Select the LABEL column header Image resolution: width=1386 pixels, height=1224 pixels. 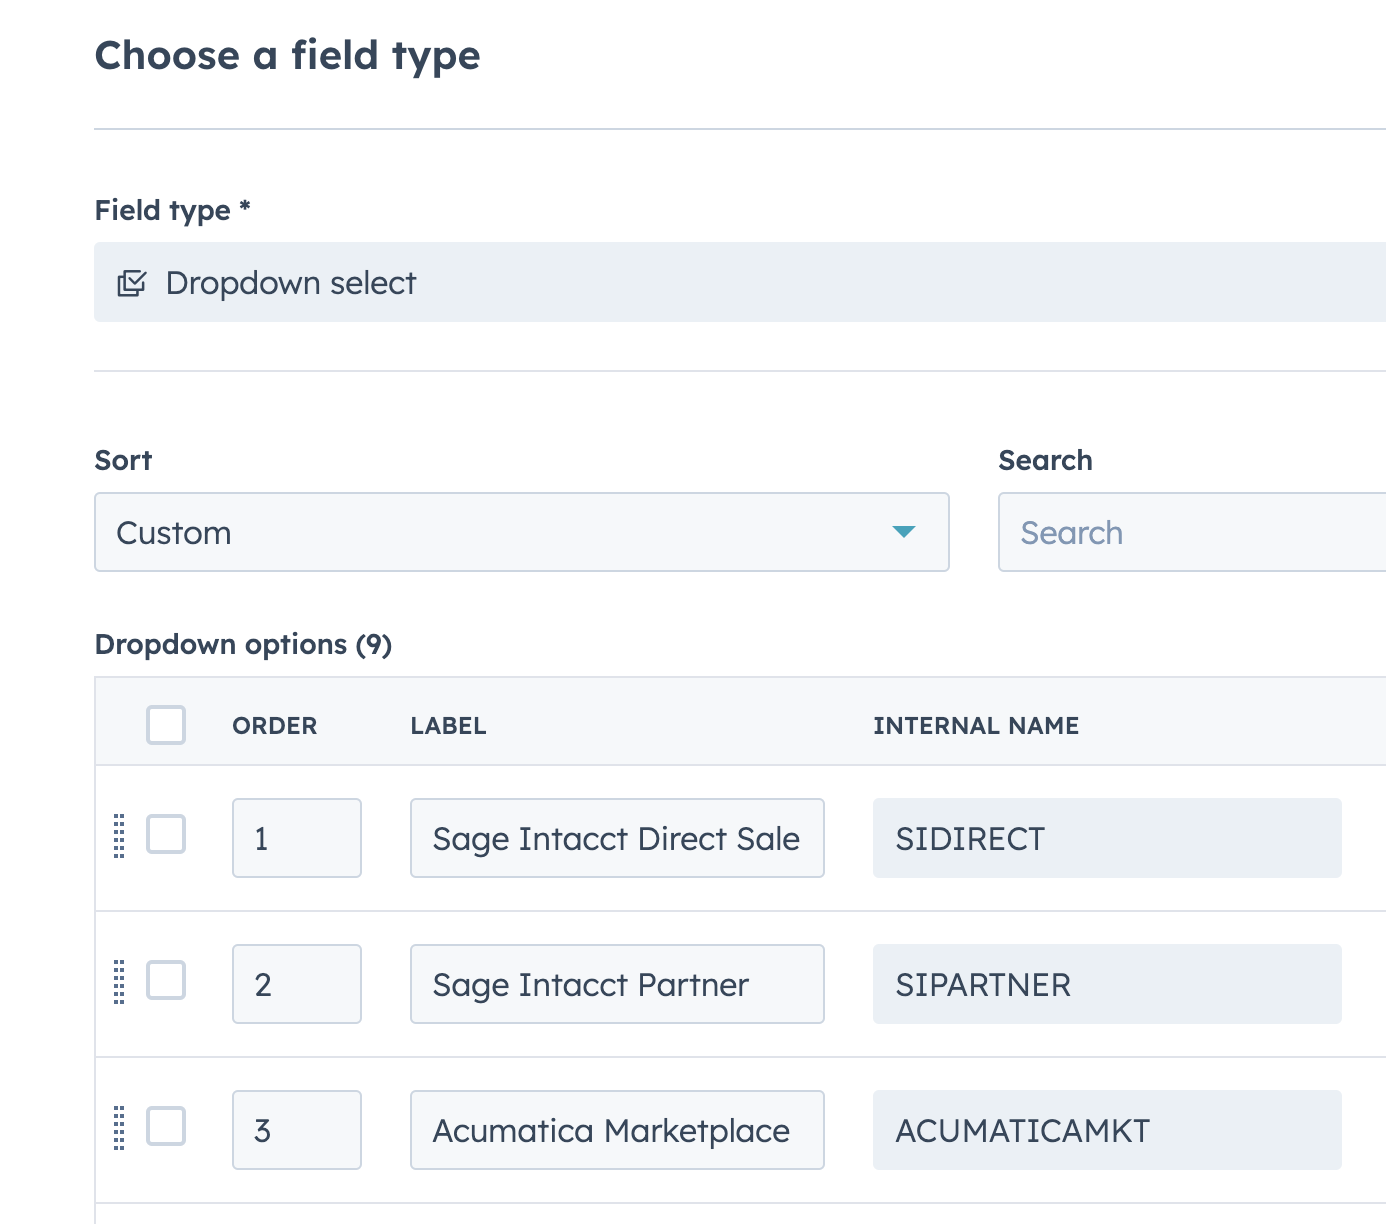[x=447, y=725]
